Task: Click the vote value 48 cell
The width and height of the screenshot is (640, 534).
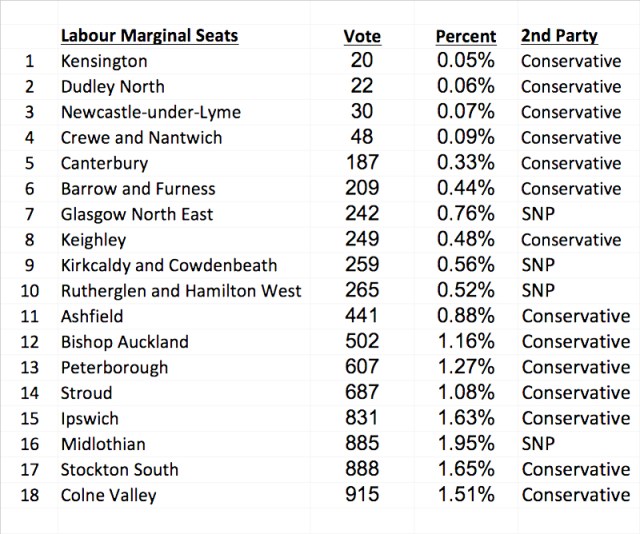Action: click(361, 138)
